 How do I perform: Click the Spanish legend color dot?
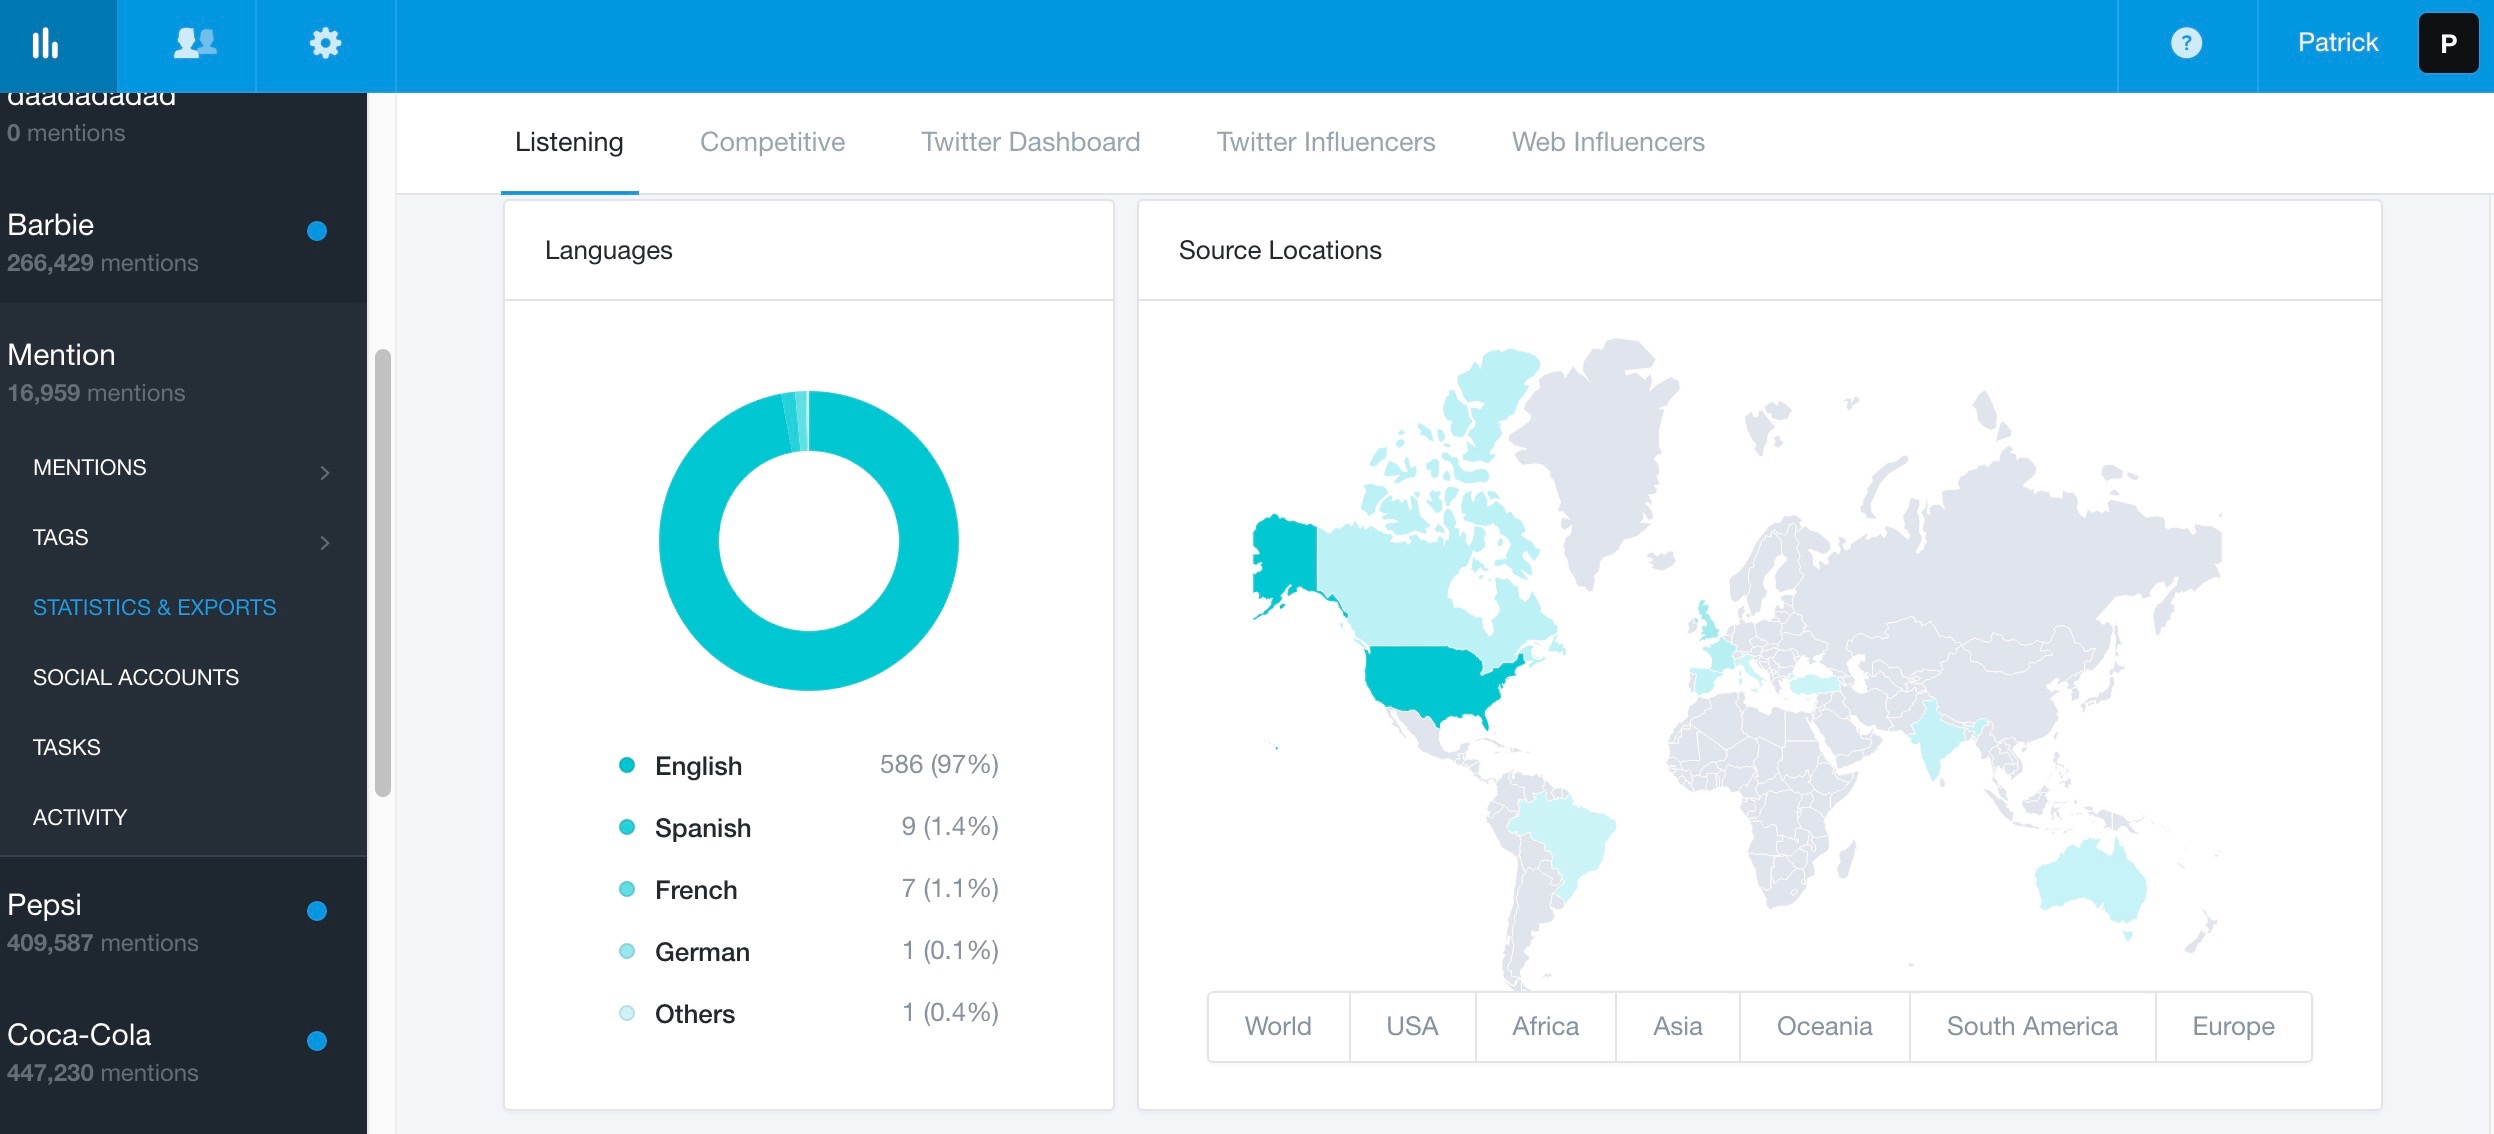coord(627,827)
